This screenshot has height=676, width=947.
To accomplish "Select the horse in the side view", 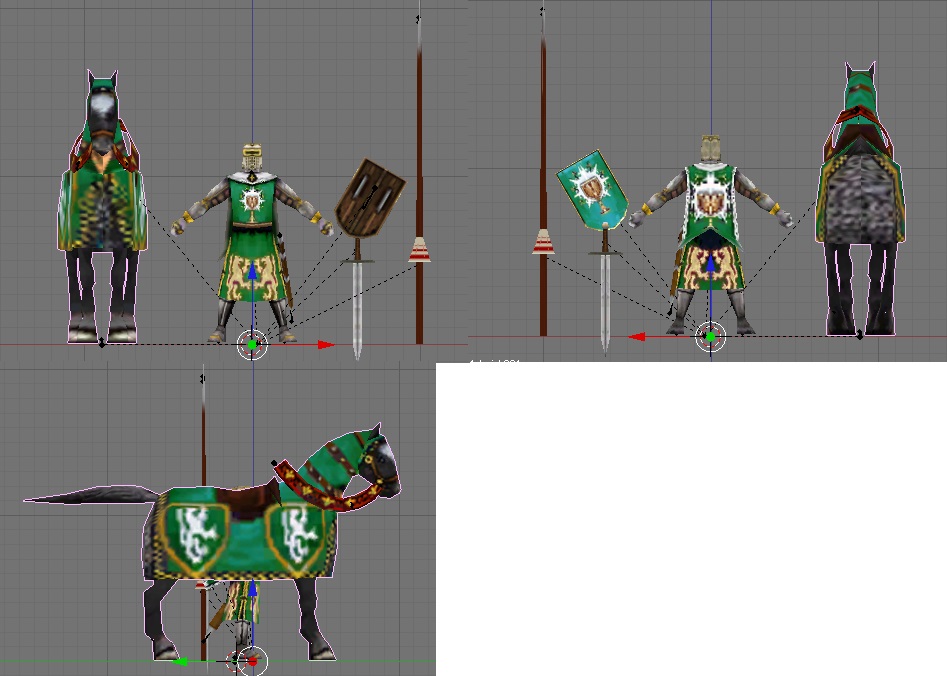I will (211, 541).
